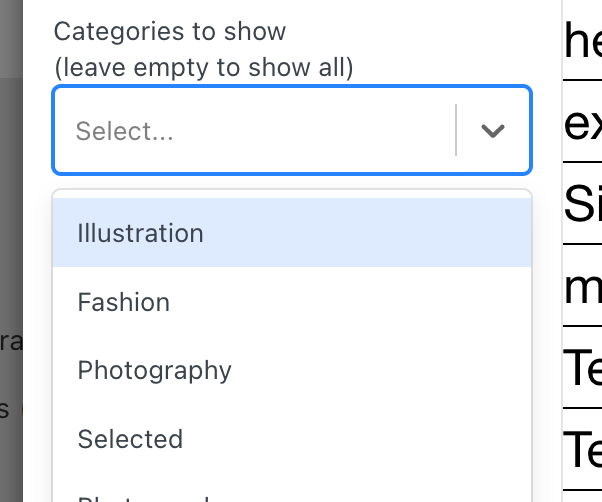Click the row starting with "m"
The width and height of the screenshot is (602, 502).
pos(583,287)
